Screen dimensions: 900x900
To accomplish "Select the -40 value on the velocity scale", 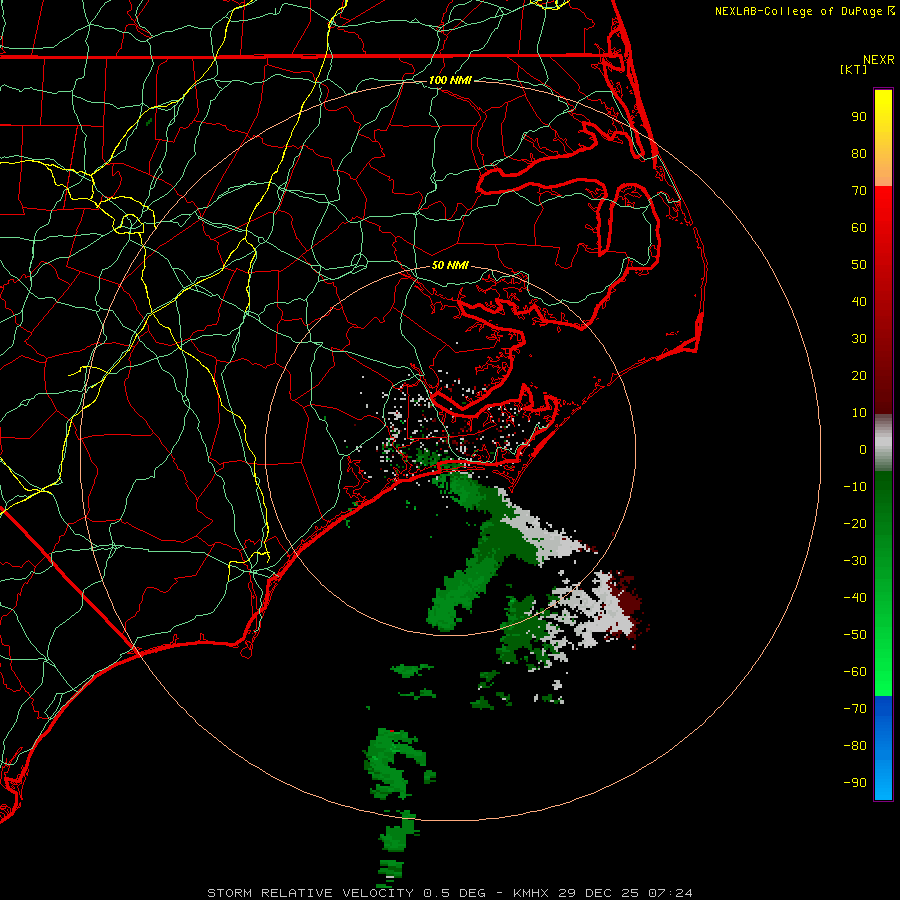I will pos(855,598).
